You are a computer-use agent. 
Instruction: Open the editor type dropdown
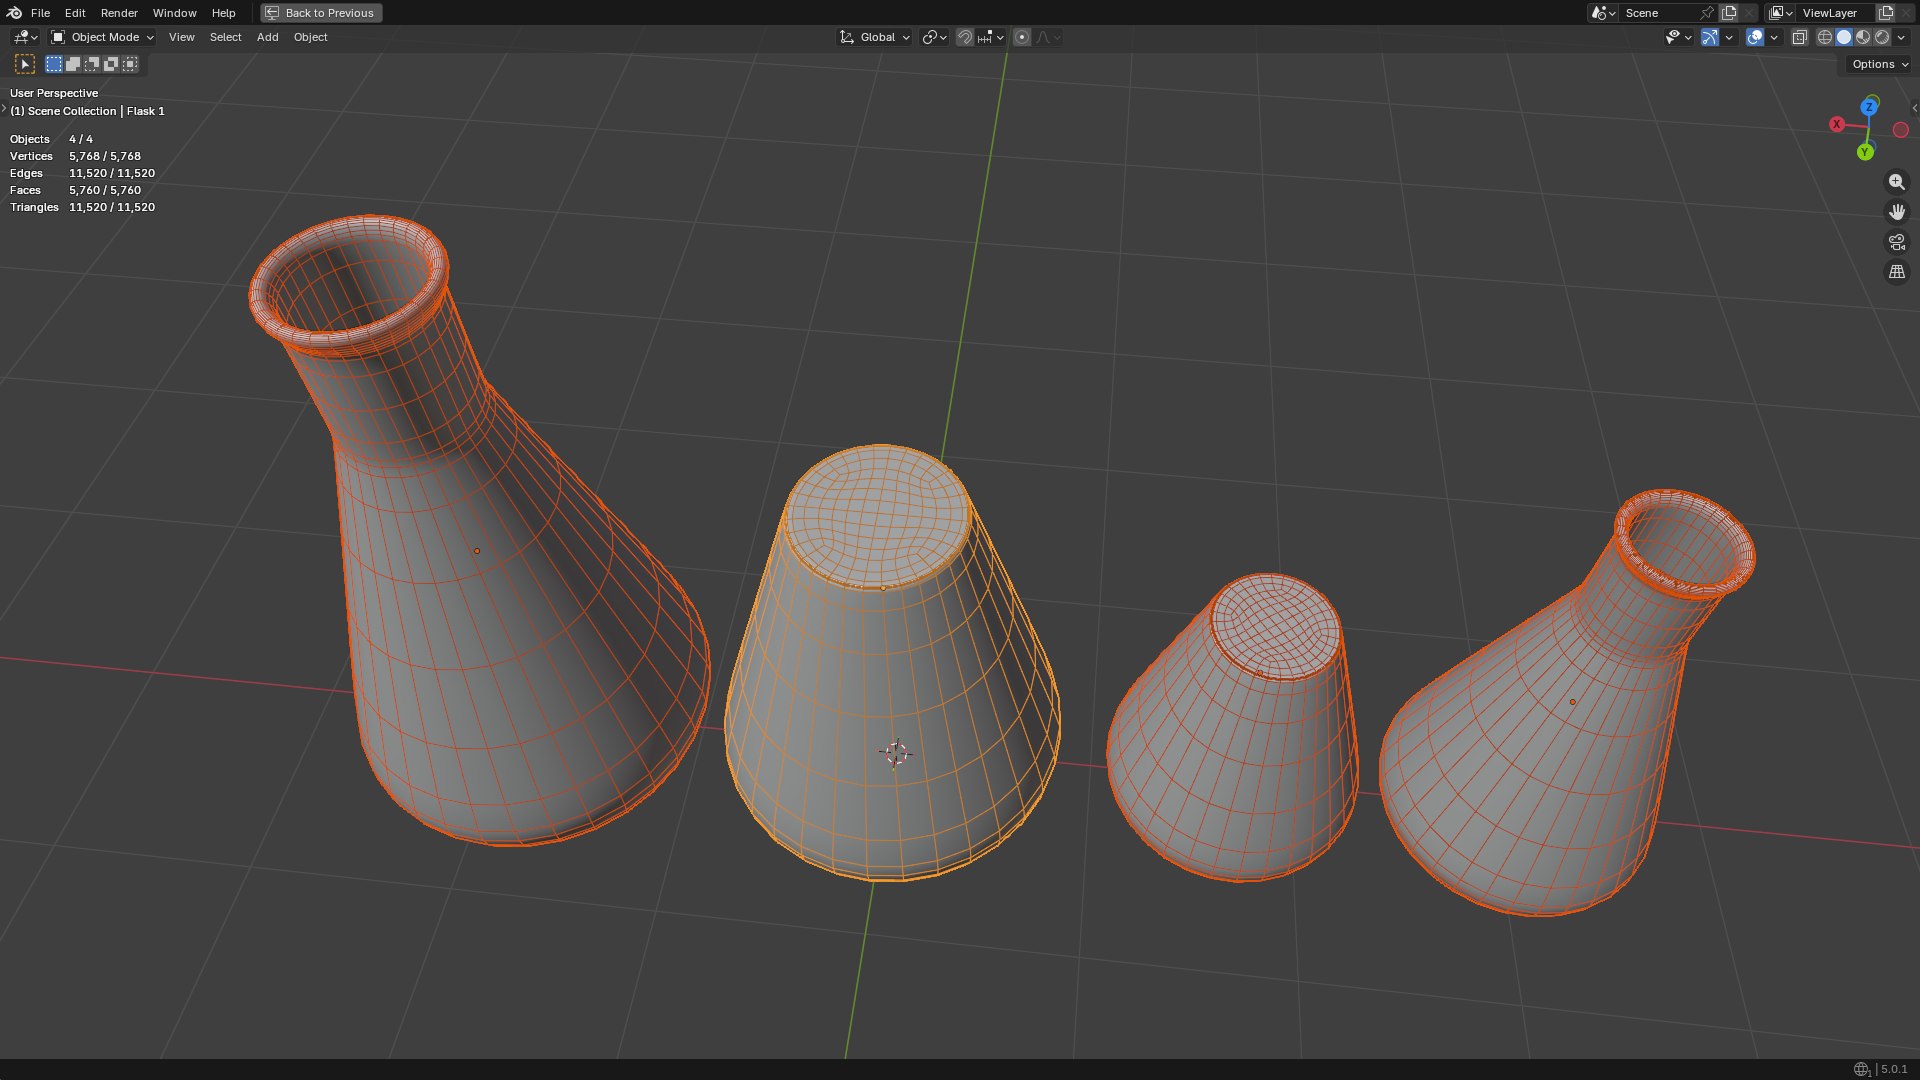pyautogui.click(x=25, y=37)
